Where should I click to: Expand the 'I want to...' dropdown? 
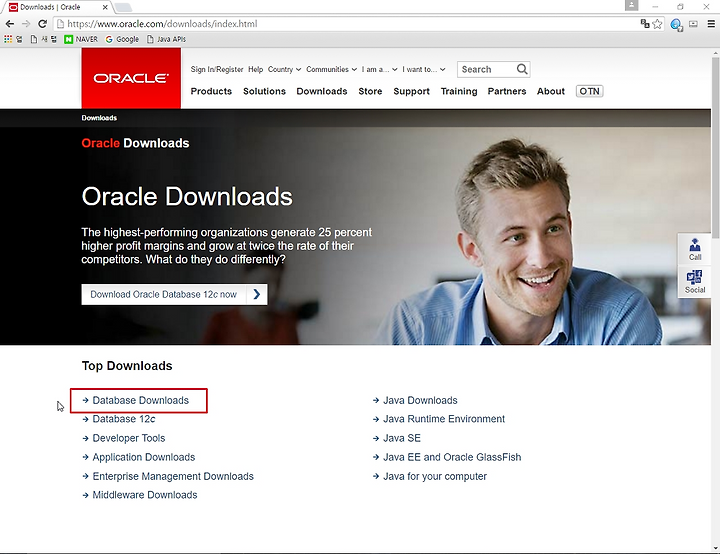point(424,69)
